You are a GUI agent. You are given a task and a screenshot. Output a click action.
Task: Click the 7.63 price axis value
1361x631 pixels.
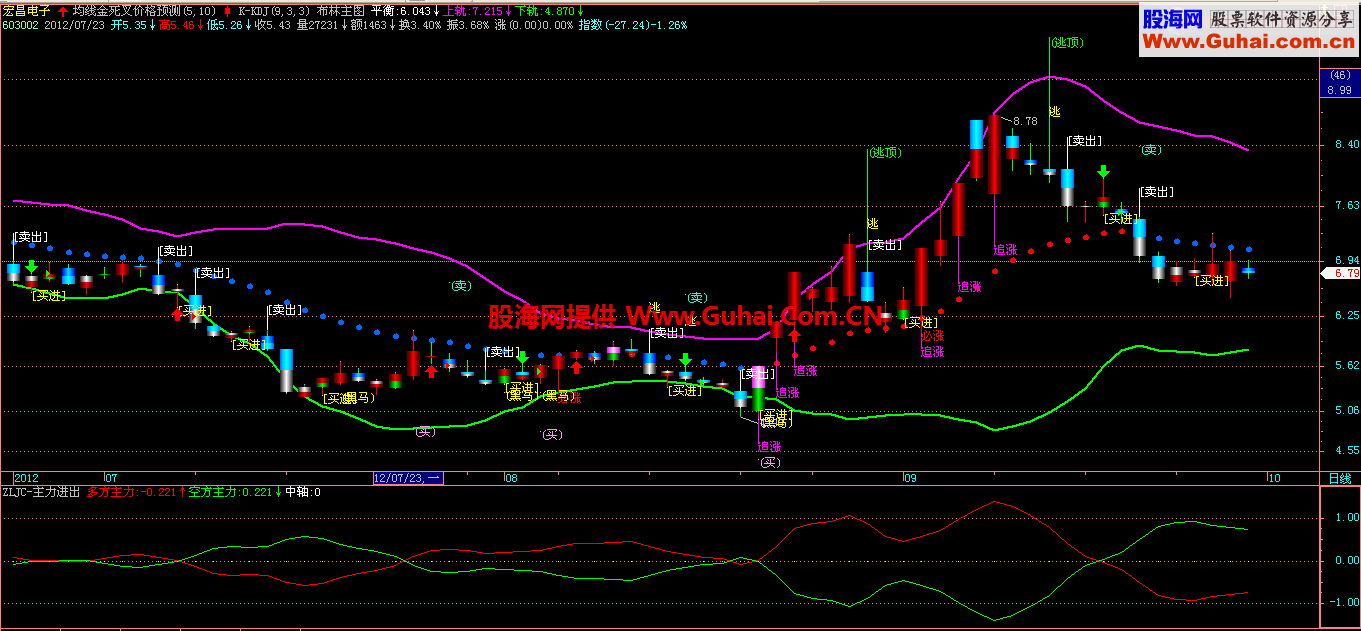click(1346, 205)
